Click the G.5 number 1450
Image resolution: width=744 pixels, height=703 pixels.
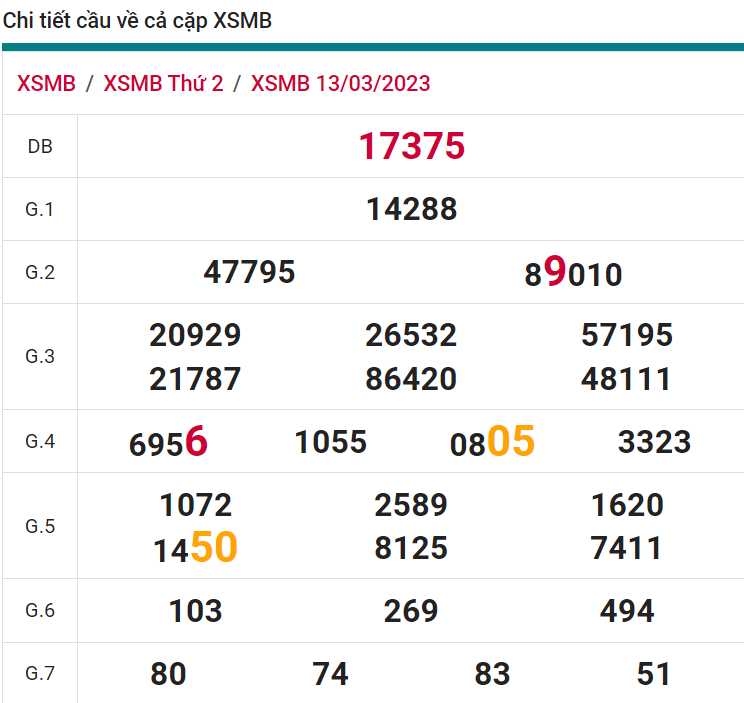[195, 549]
